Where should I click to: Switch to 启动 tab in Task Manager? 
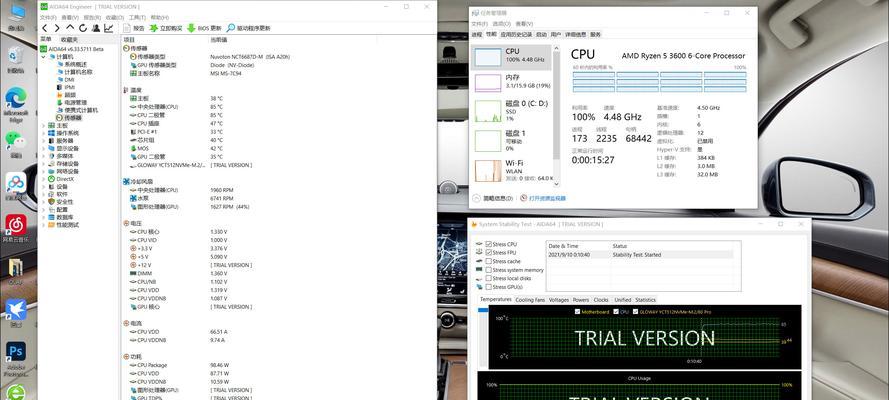(x=541, y=35)
